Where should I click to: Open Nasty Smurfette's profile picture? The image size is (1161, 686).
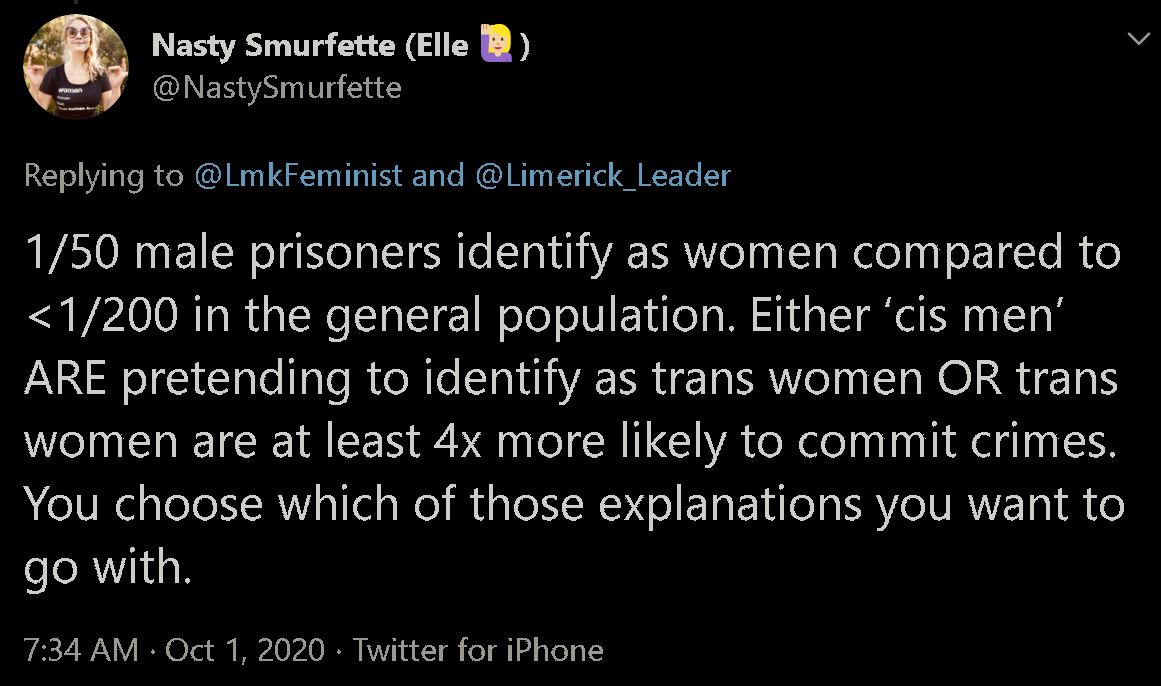[x=75, y=67]
